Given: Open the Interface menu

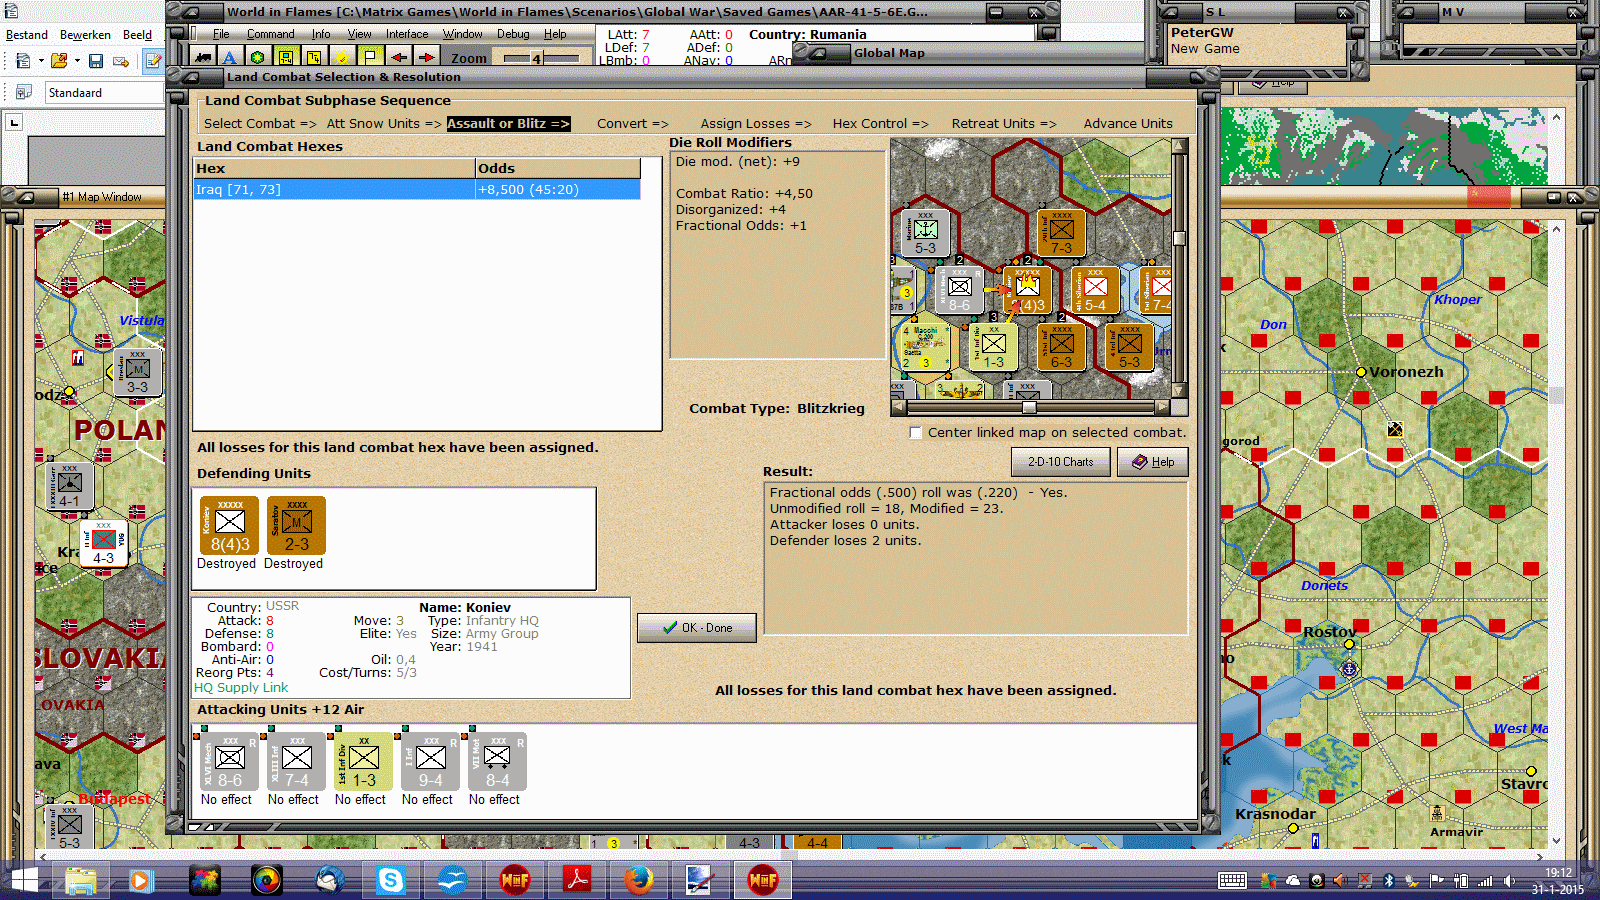Looking at the screenshot, I should [407, 34].
